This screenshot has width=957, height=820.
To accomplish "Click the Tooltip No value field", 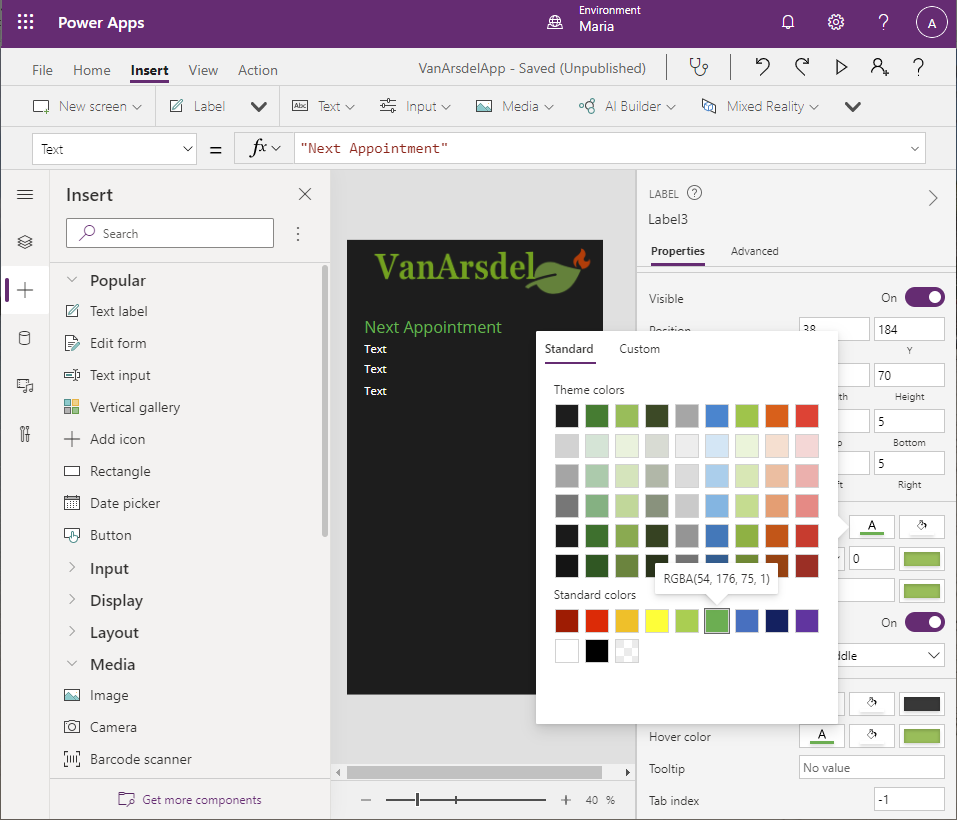I will click(872, 768).
